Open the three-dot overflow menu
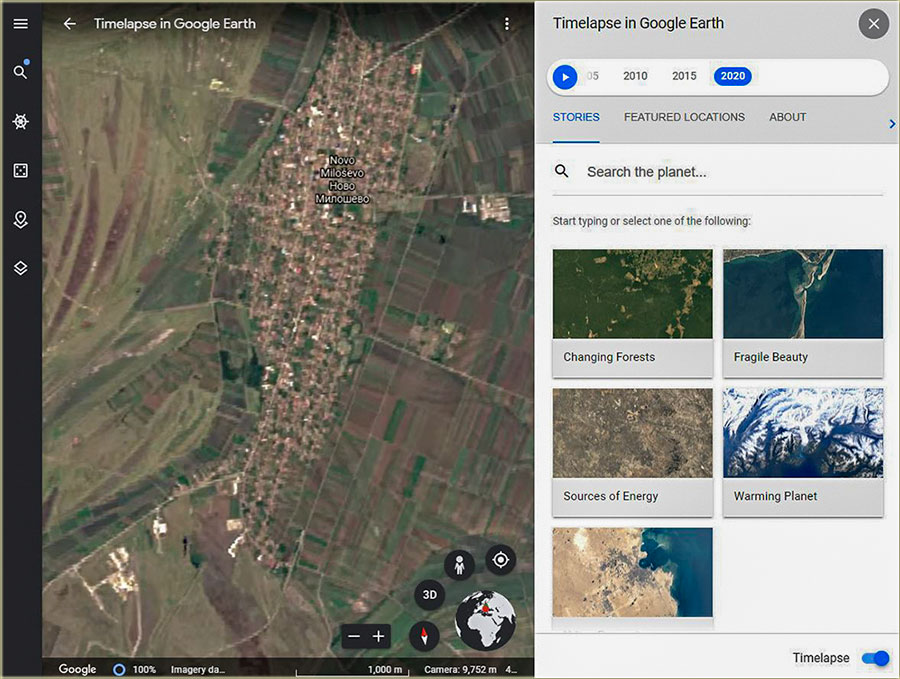 [x=506, y=23]
